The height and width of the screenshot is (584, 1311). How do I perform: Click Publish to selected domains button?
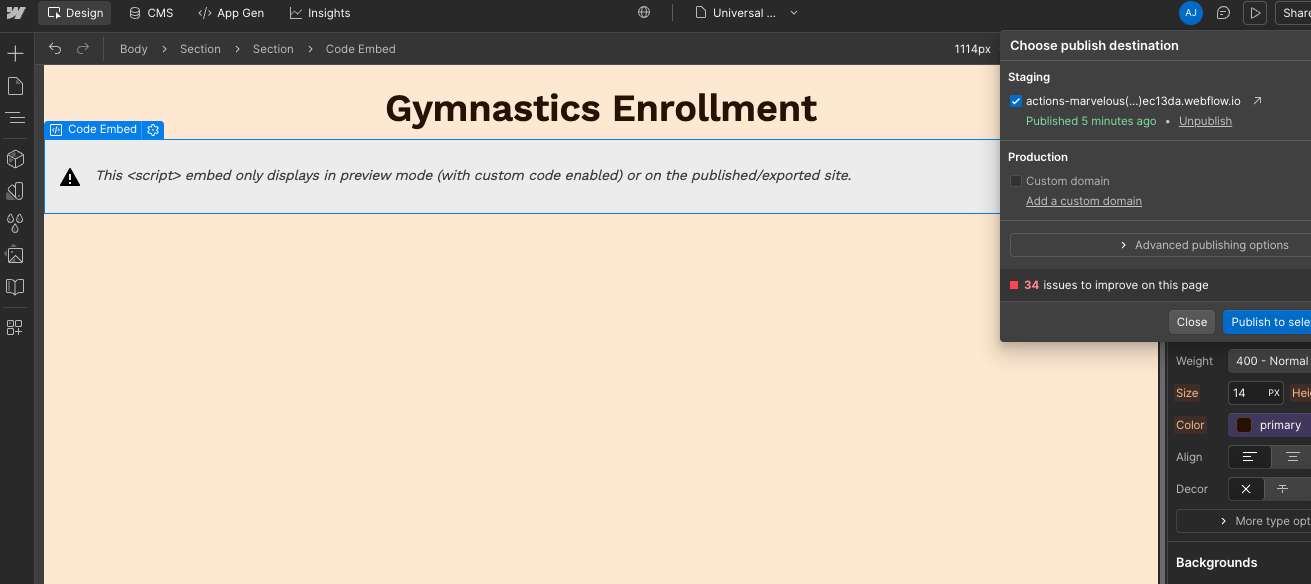point(1267,322)
